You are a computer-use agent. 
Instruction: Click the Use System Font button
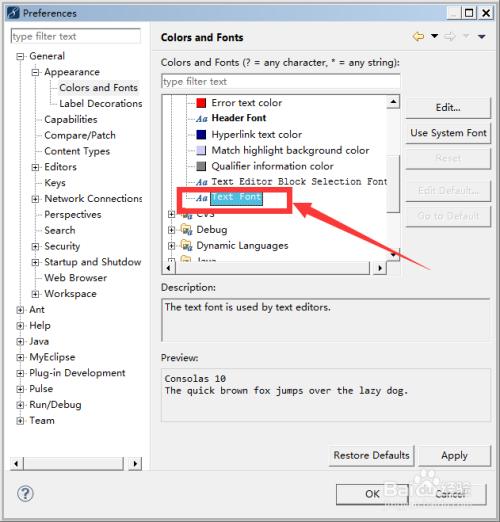pos(448,133)
